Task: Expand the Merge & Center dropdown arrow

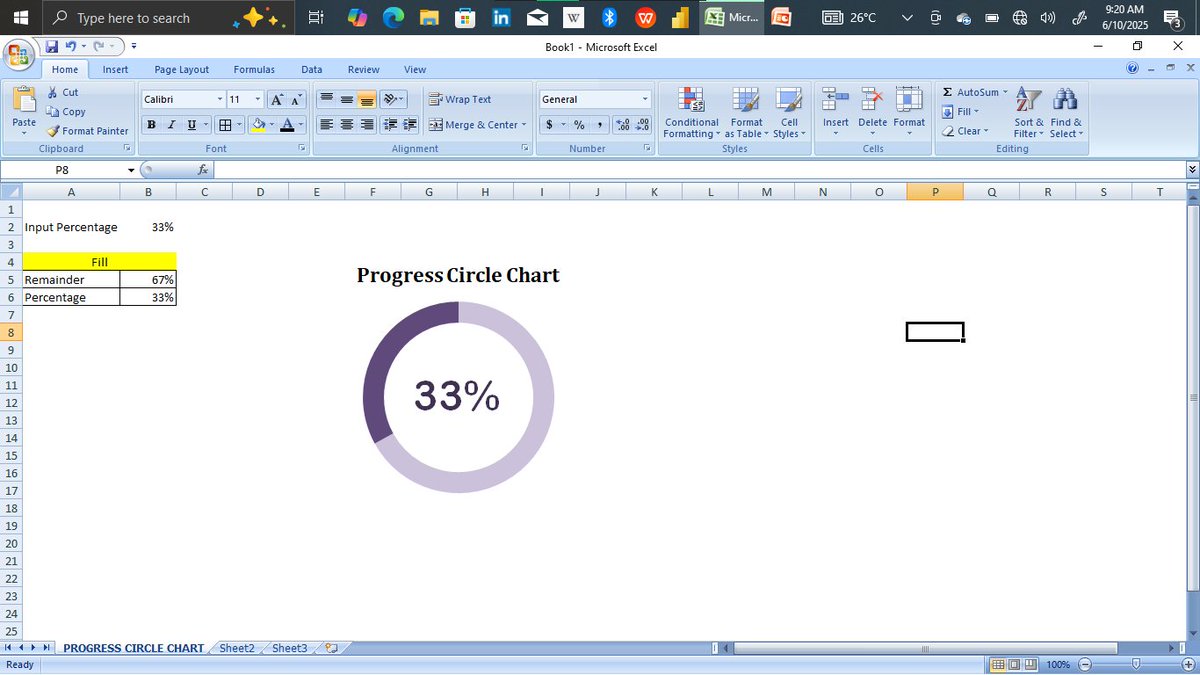Action: tap(524, 125)
